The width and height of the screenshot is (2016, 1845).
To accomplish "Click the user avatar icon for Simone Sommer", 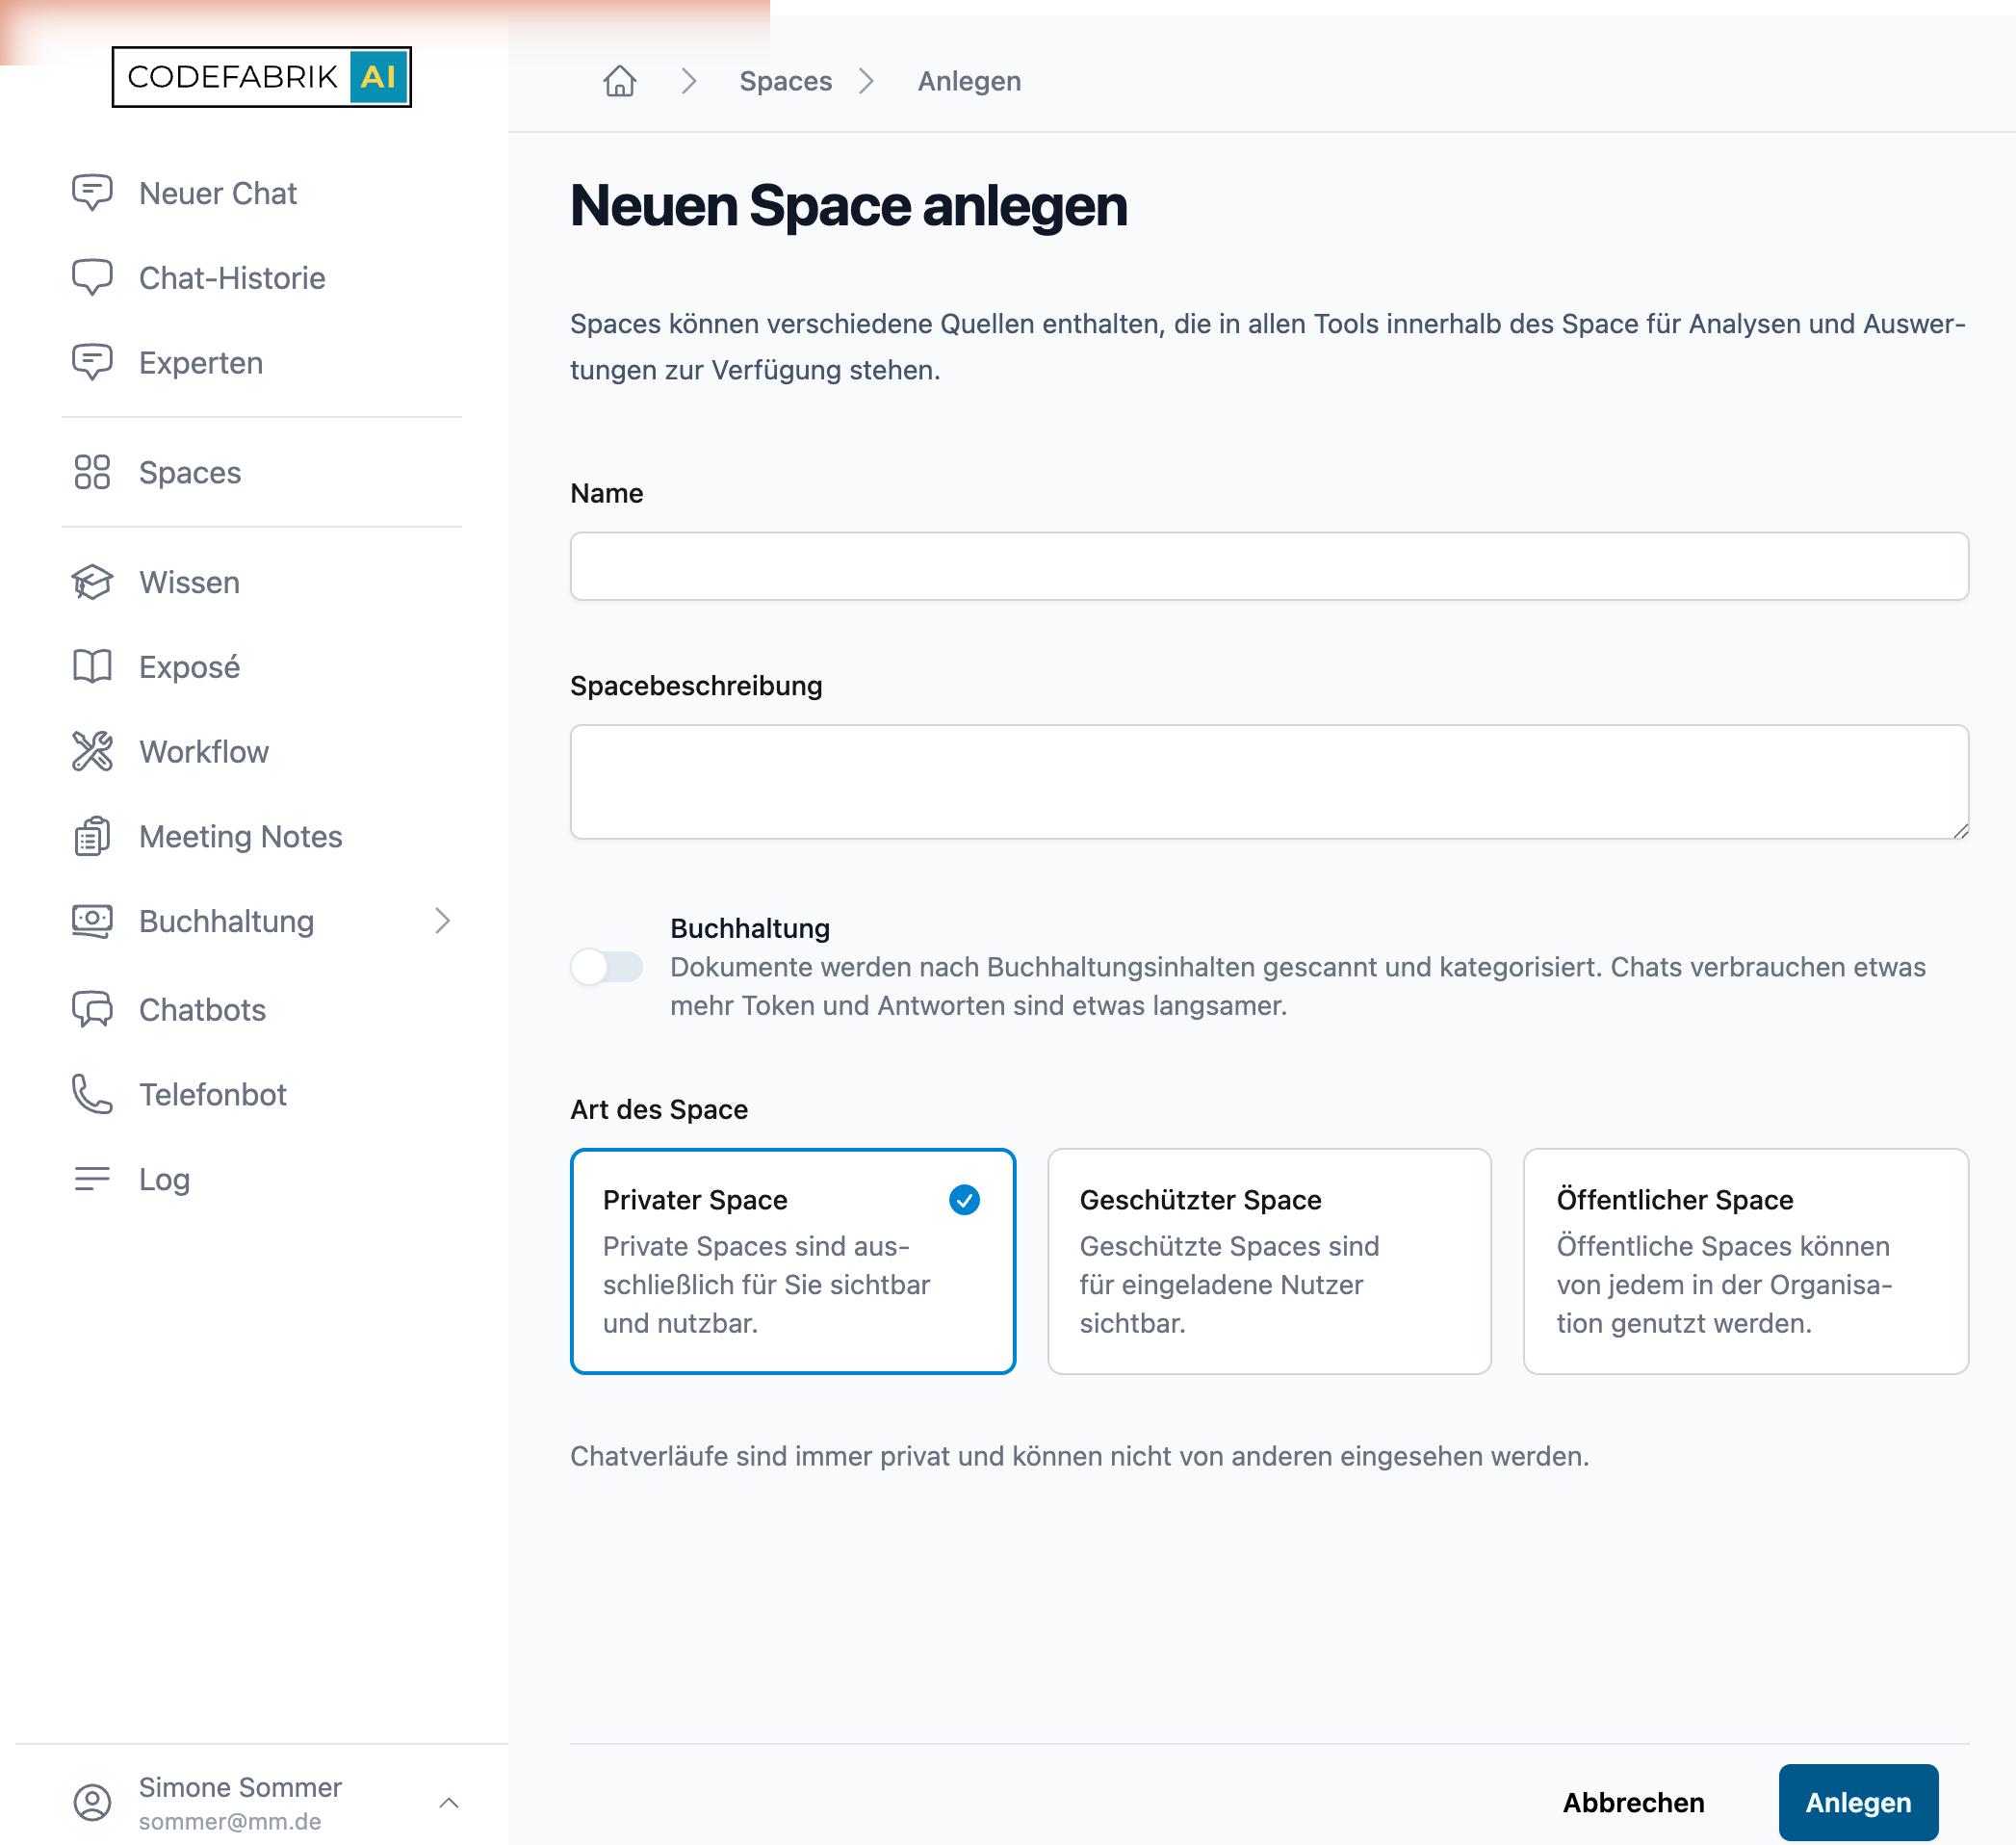I will [x=92, y=1802].
